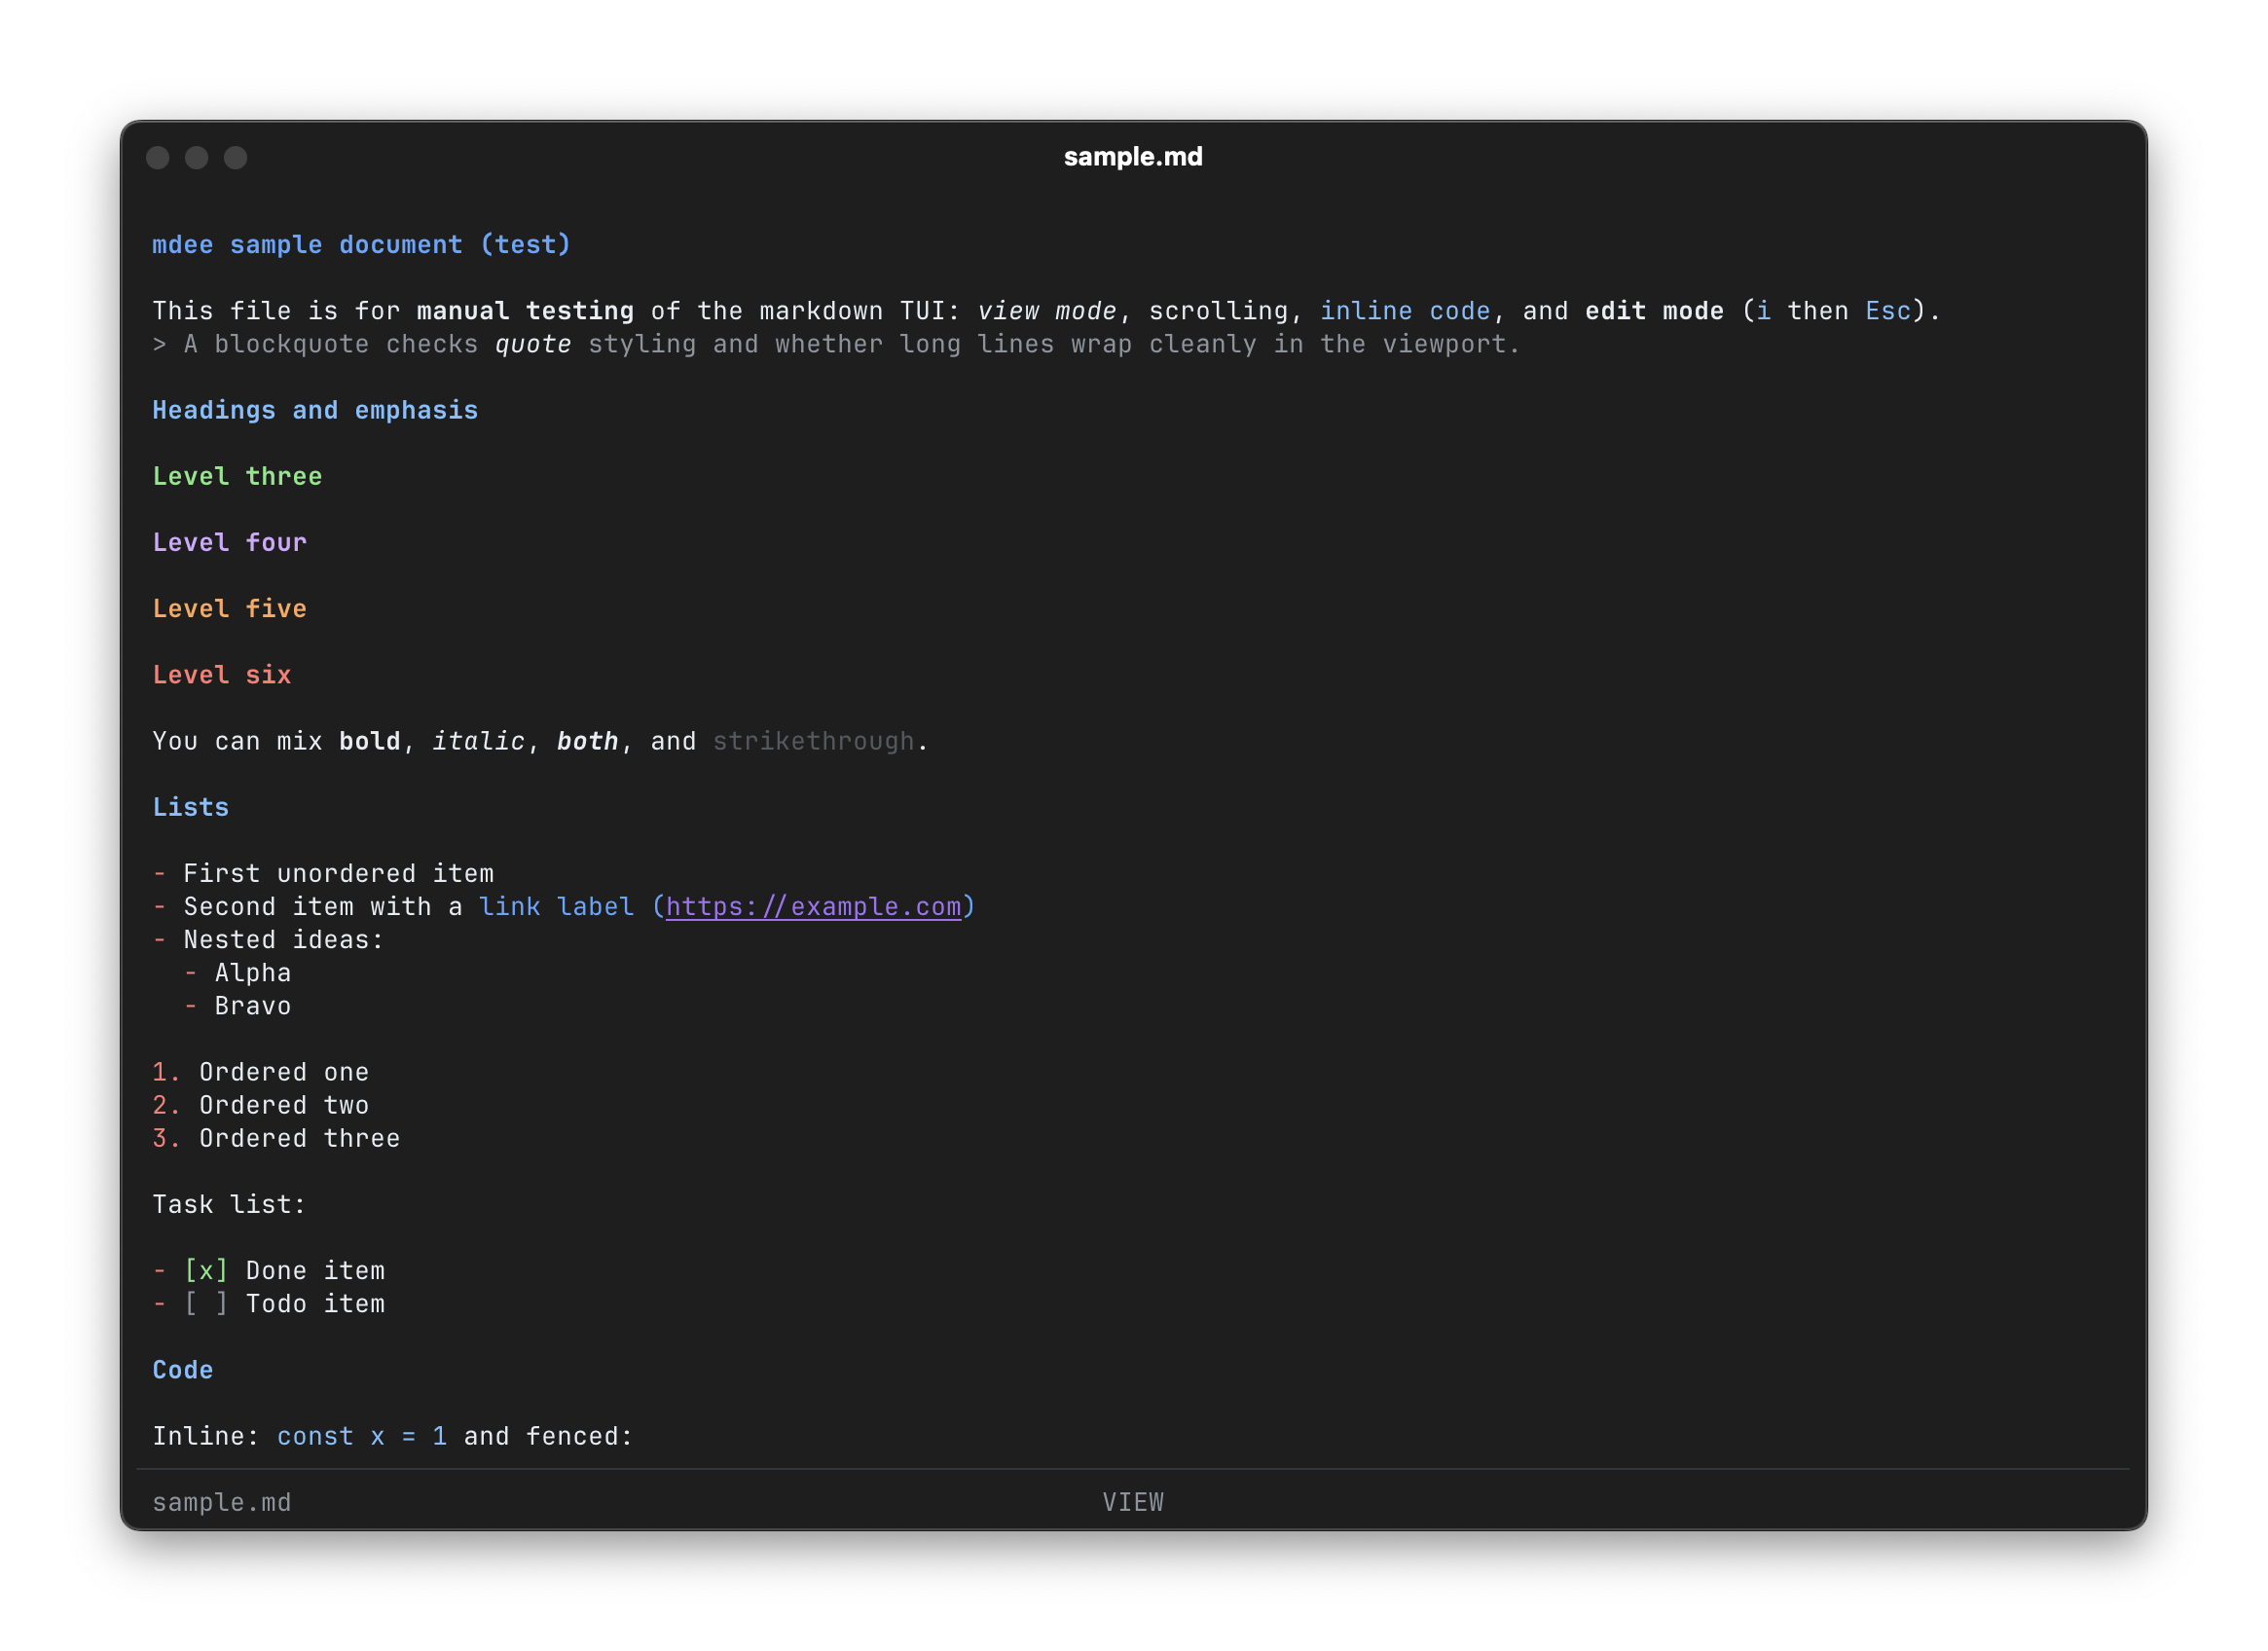
Task: Click the Lists section heading
Action: [x=190, y=807]
